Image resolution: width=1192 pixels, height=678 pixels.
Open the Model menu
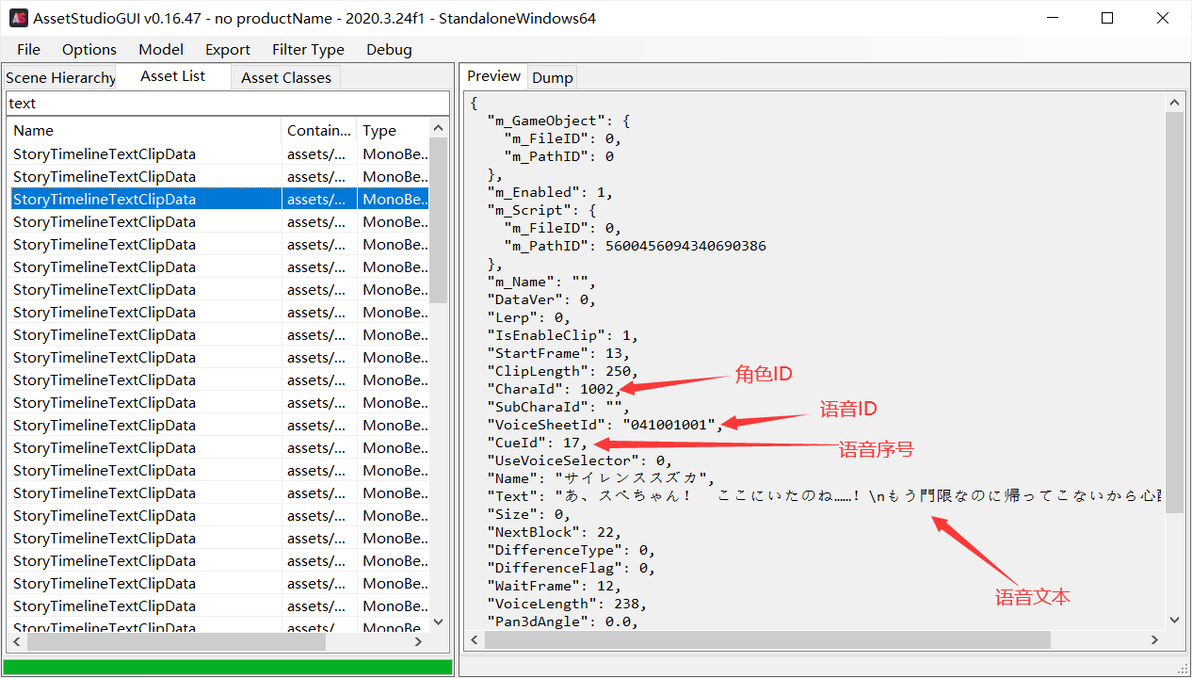[x=160, y=49]
